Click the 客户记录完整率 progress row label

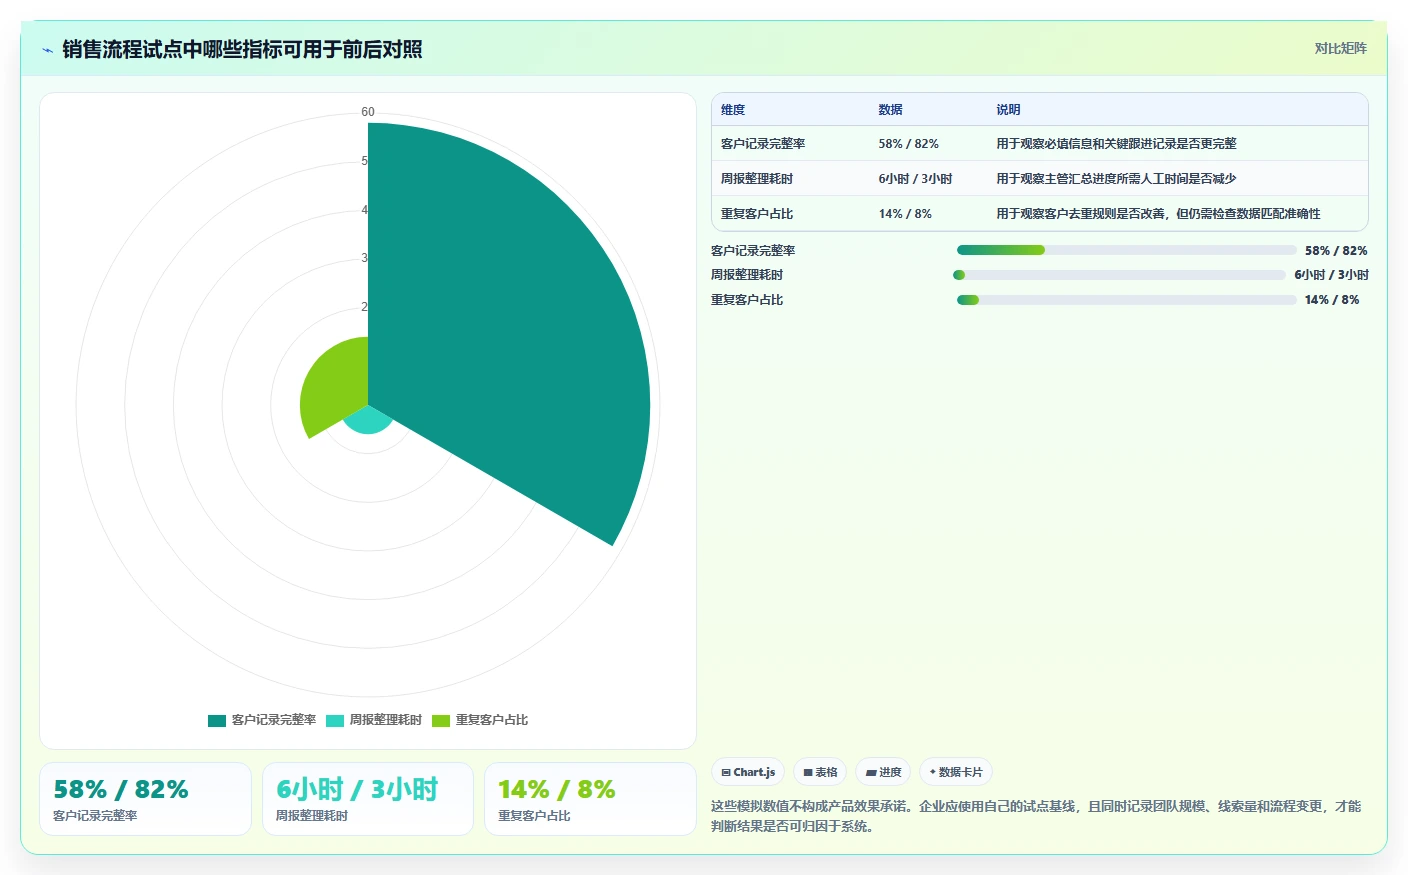point(753,251)
